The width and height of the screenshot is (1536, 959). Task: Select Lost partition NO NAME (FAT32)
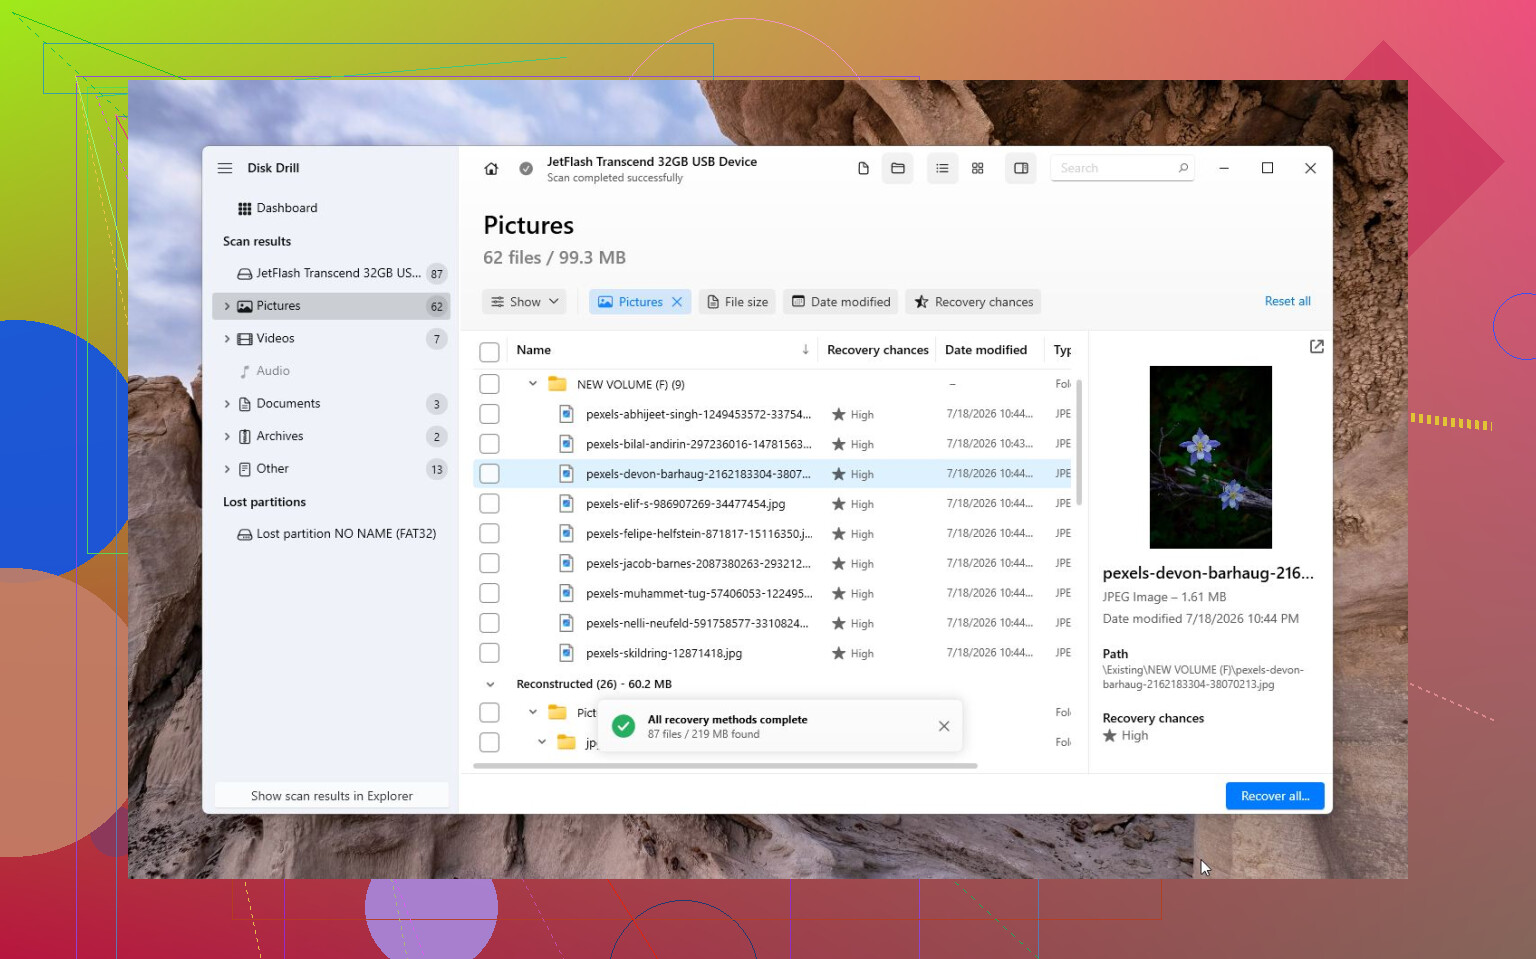point(331,534)
